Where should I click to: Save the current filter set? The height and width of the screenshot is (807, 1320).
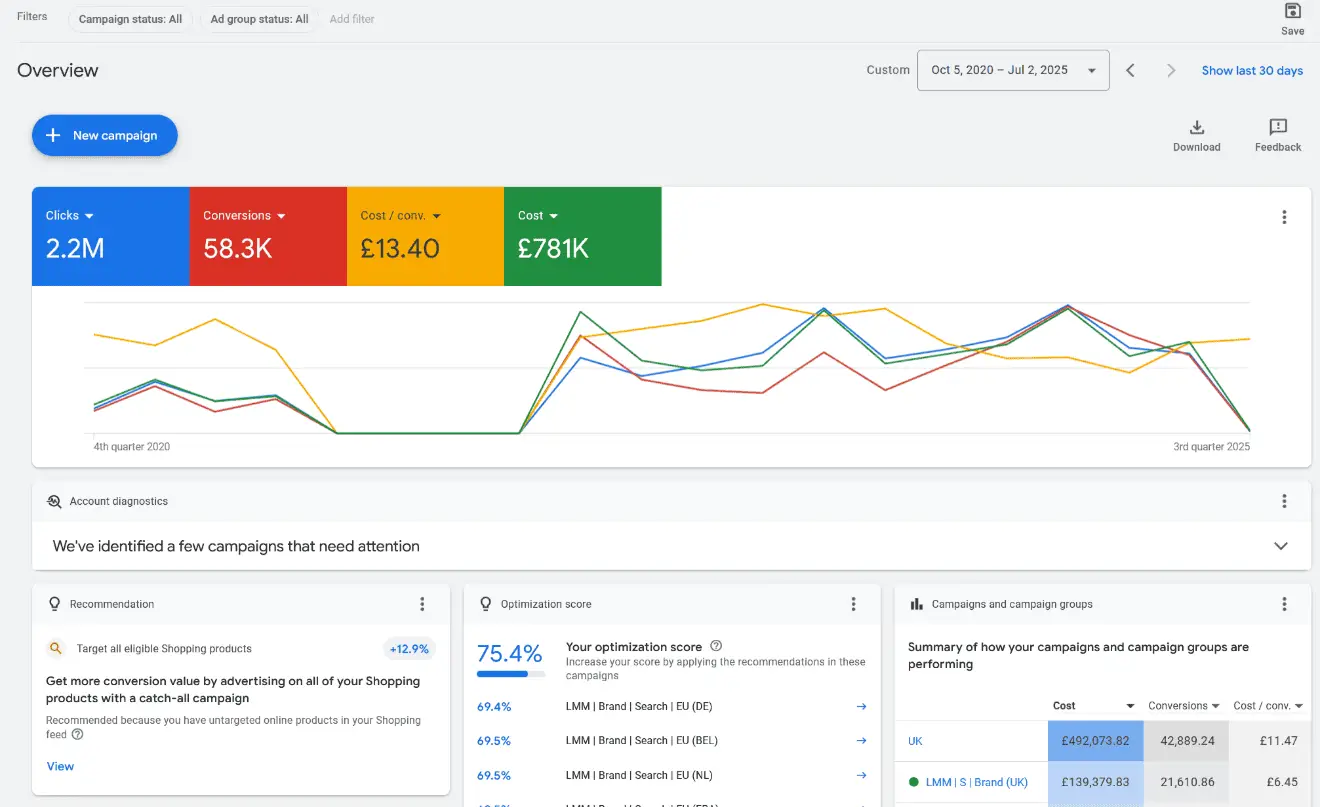pyautogui.click(x=1292, y=19)
